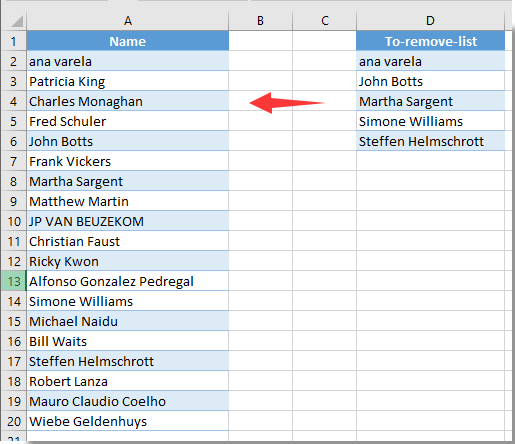Screen dimensions: 515x444
Task: Select cell containing JP VAN BEUZEKOM
Action: [x=128, y=221]
